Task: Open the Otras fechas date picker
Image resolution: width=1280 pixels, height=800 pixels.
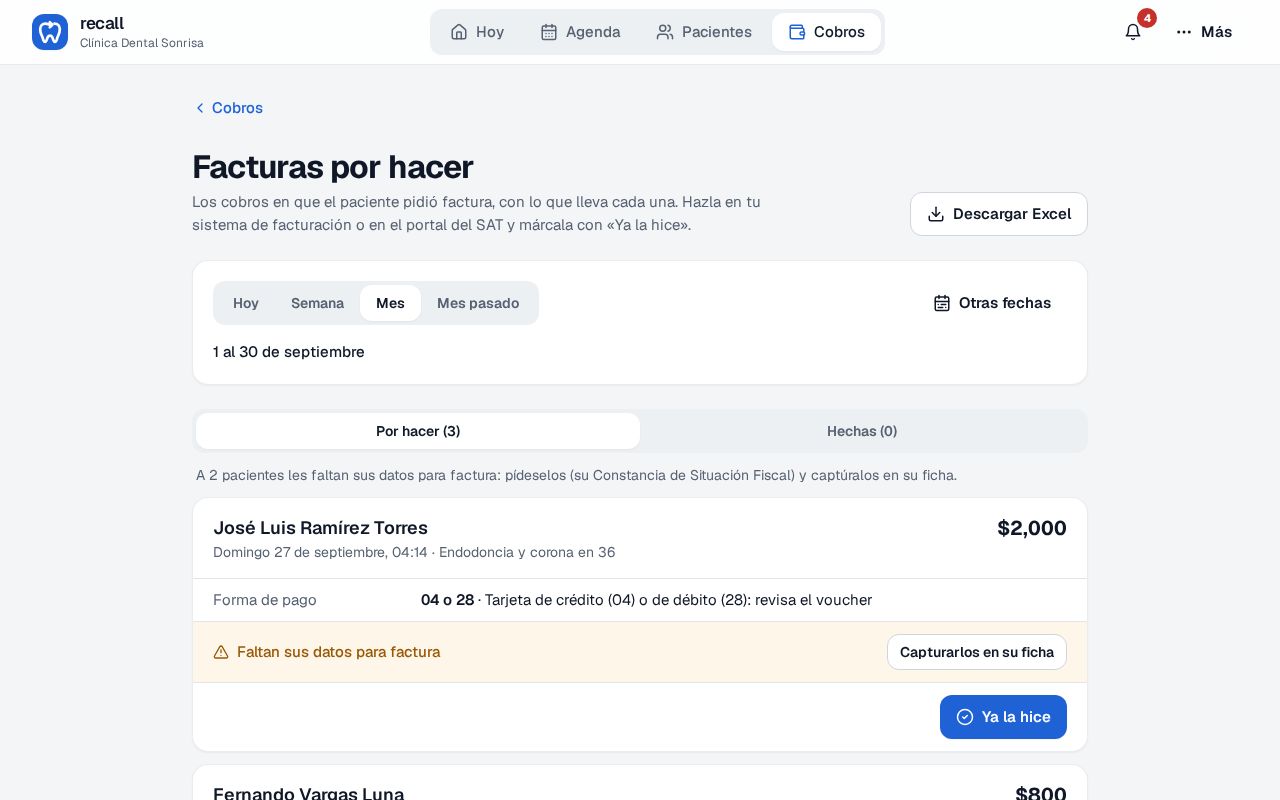Action: click(x=992, y=303)
